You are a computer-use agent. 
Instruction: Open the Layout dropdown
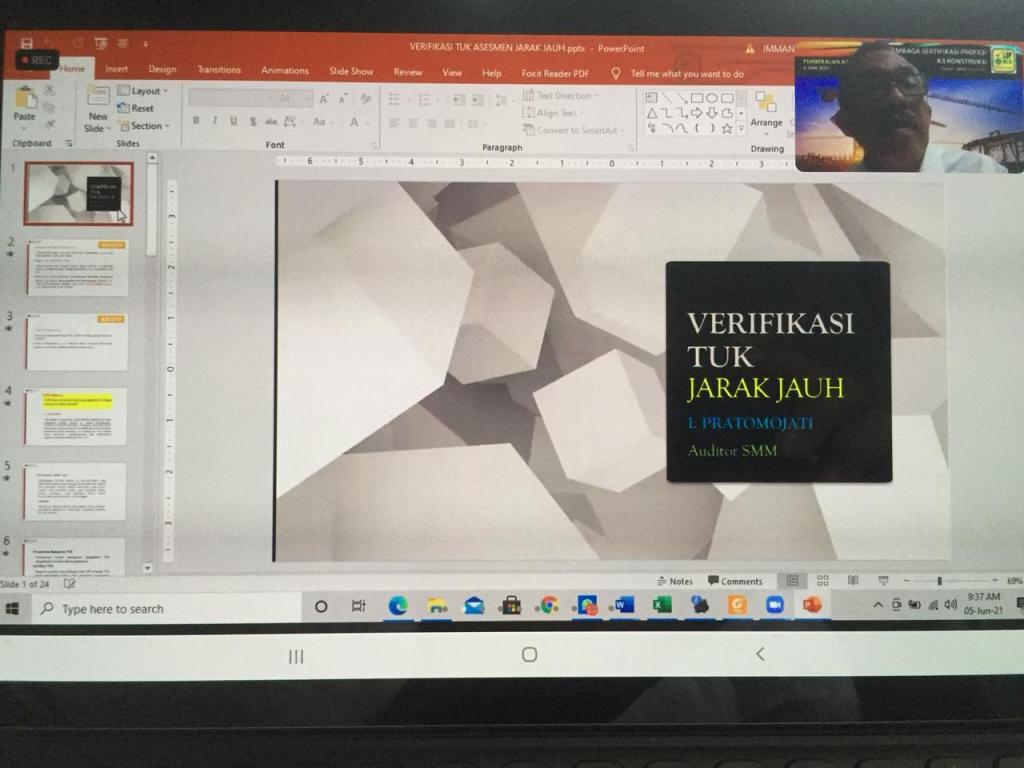tap(144, 91)
